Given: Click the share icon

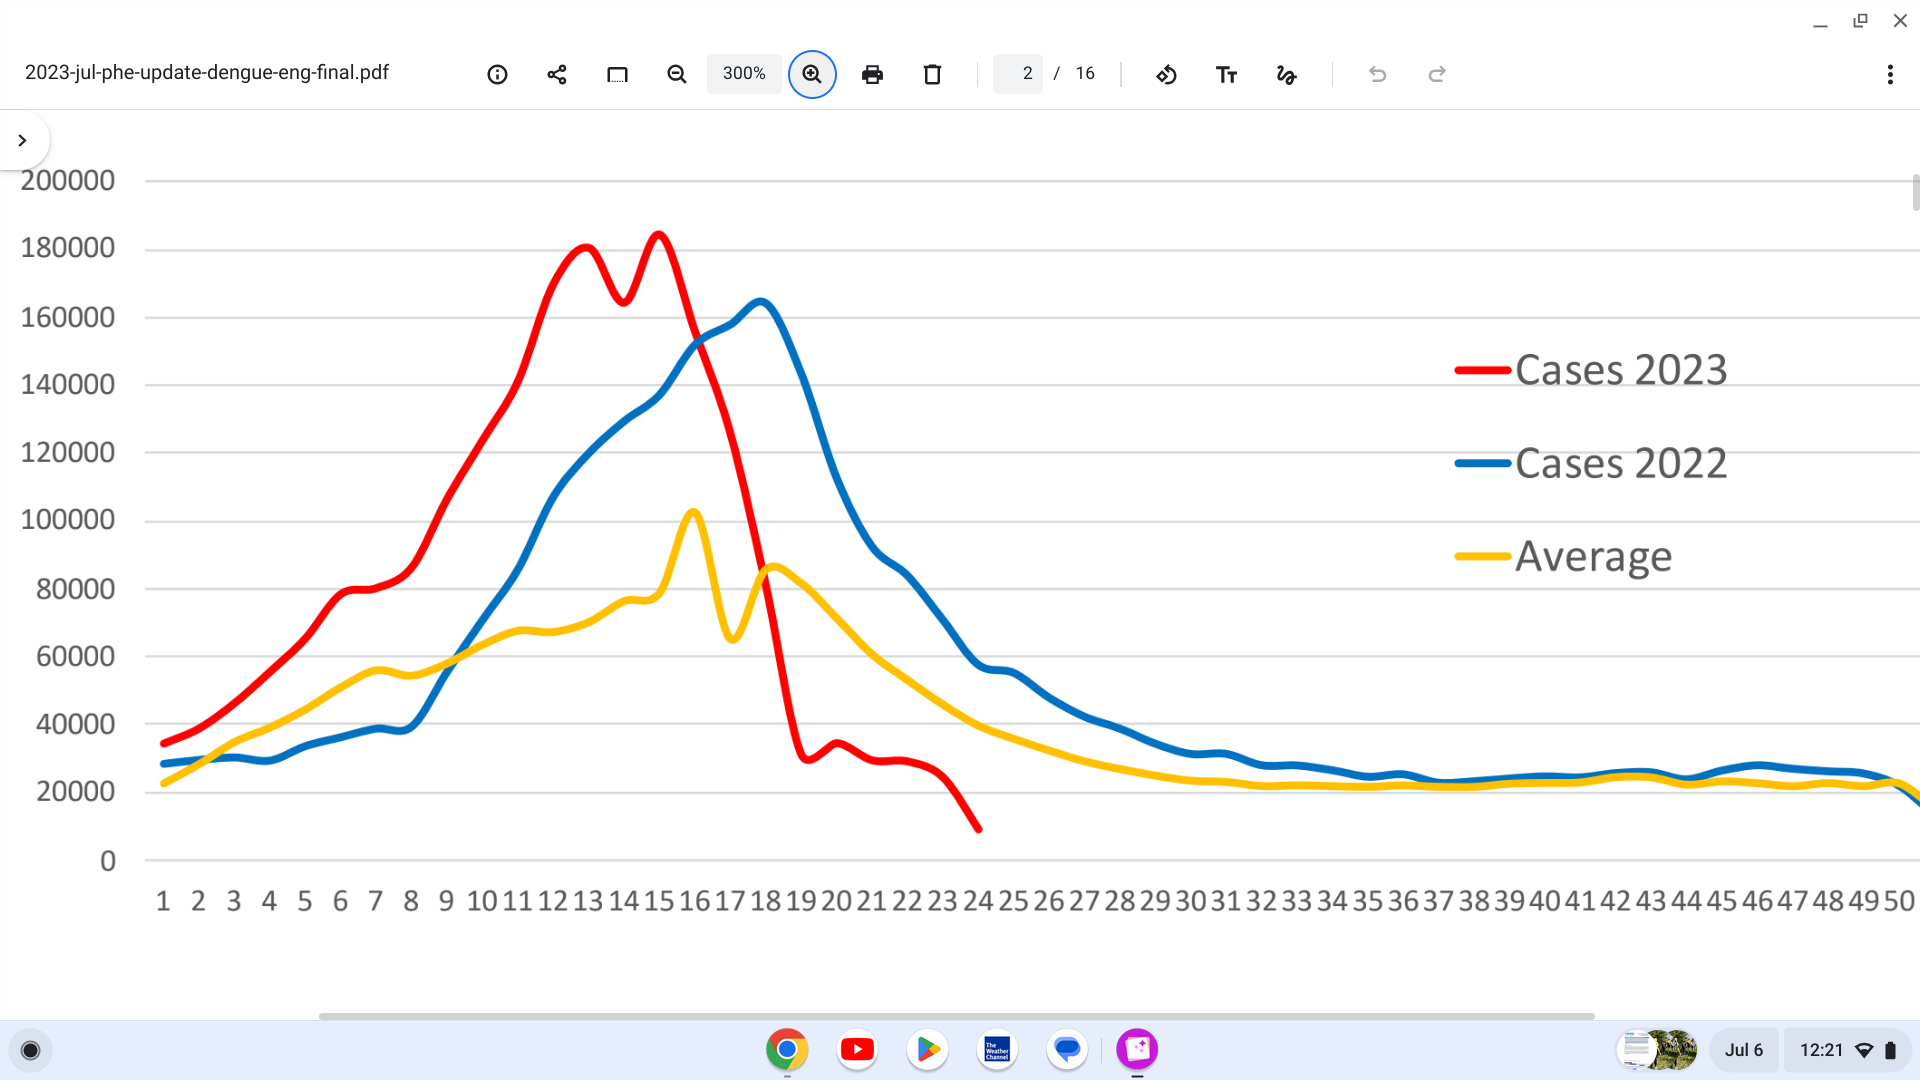Looking at the screenshot, I should 557,74.
